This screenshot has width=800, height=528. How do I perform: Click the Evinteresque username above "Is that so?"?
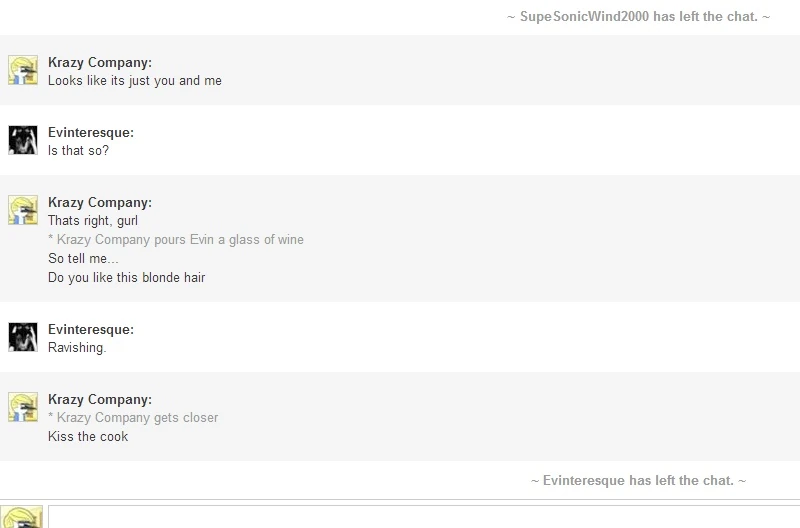coord(91,133)
